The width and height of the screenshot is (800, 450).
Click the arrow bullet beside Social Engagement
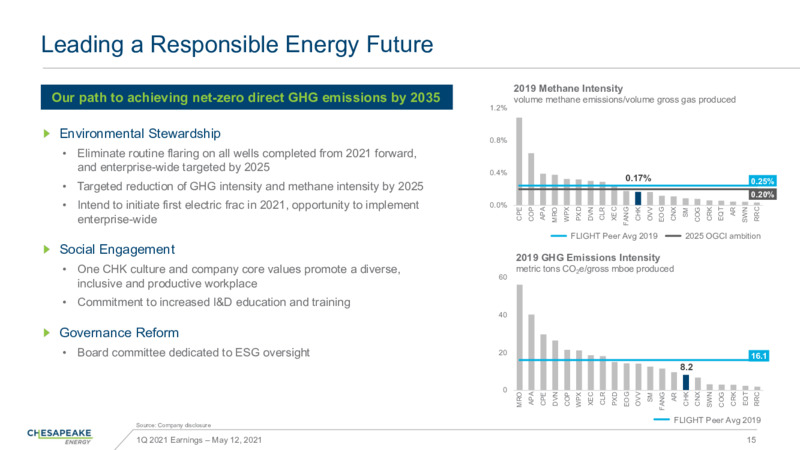click(x=47, y=249)
